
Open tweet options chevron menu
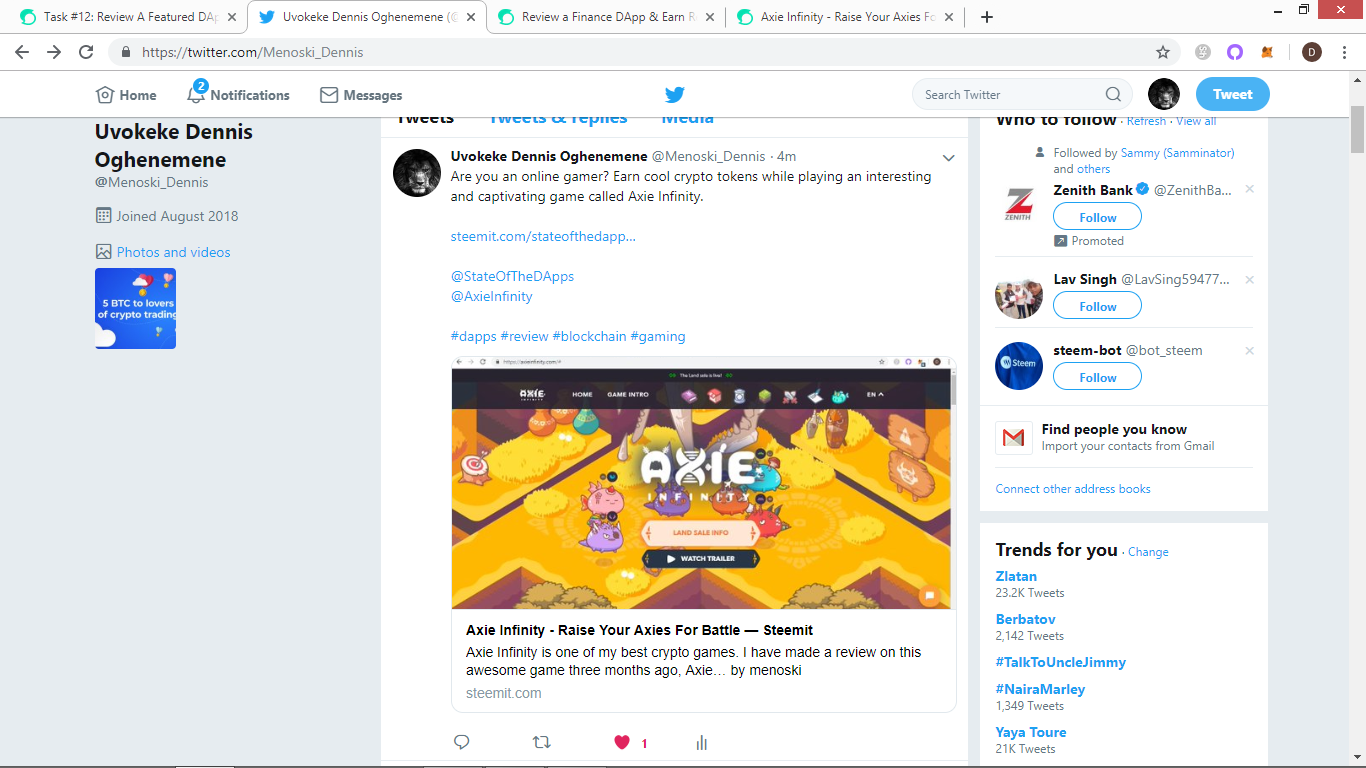pos(949,158)
